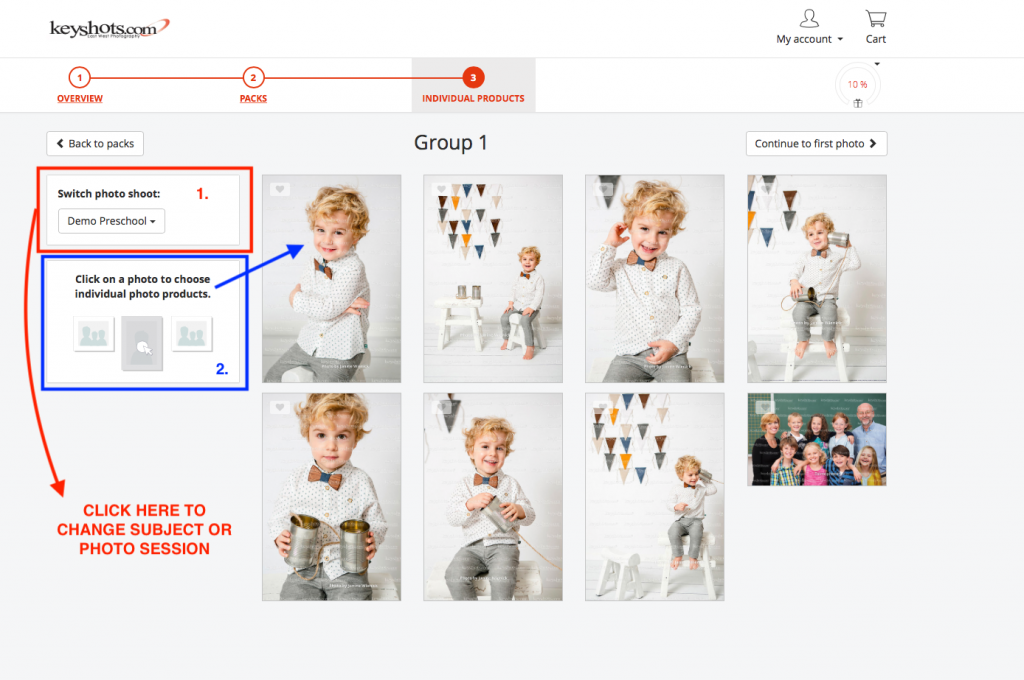Click the gift icon under 10% discount
The height and width of the screenshot is (680, 1024).
click(857, 103)
